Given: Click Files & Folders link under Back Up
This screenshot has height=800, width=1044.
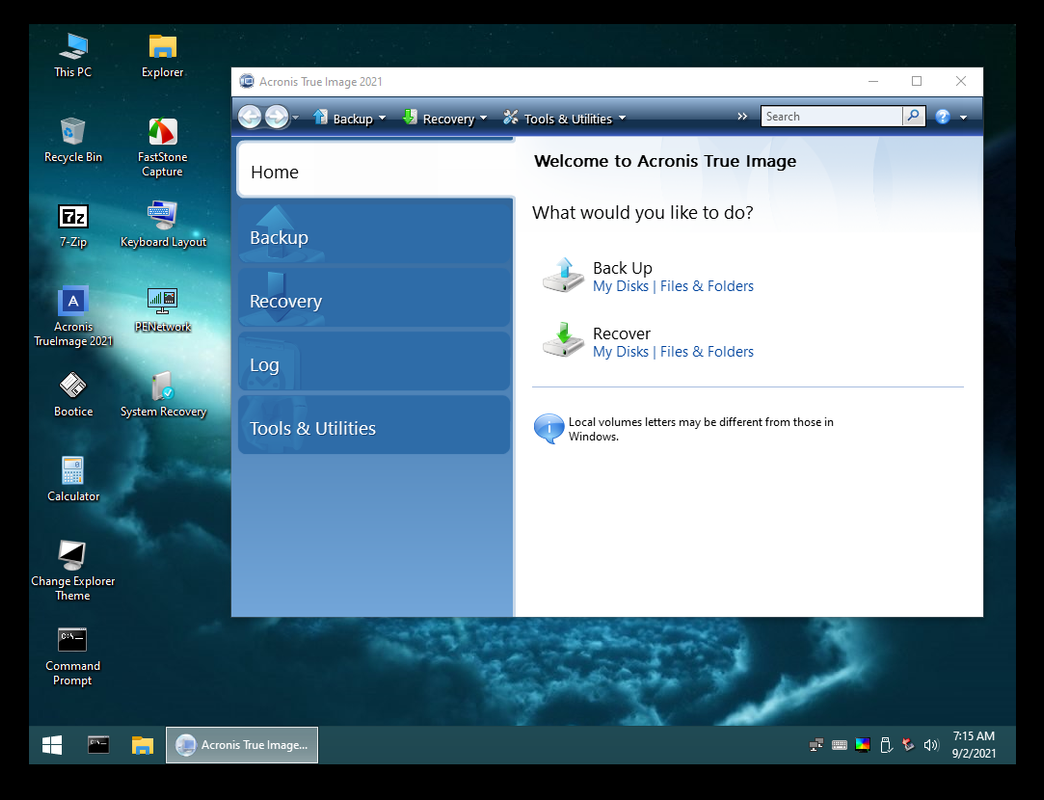Looking at the screenshot, I should pos(707,286).
